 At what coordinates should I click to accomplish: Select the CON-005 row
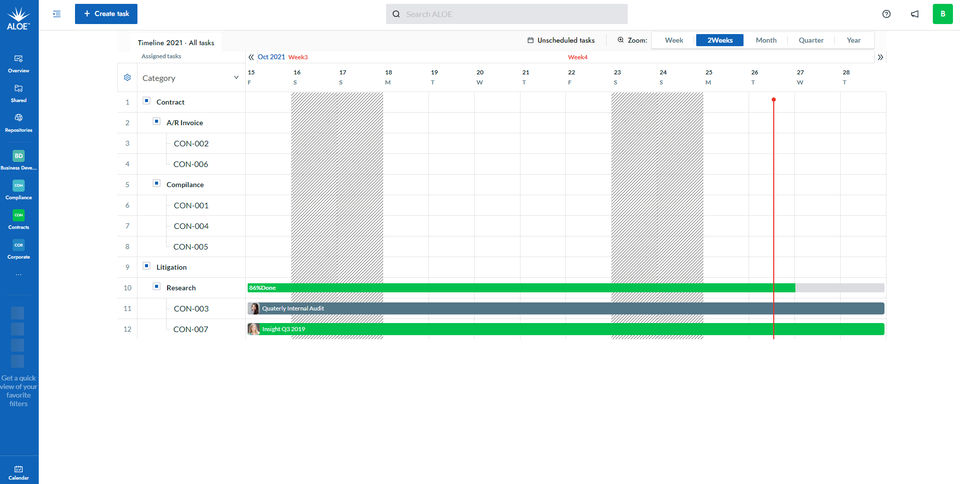pyautogui.click(x=191, y=247)
